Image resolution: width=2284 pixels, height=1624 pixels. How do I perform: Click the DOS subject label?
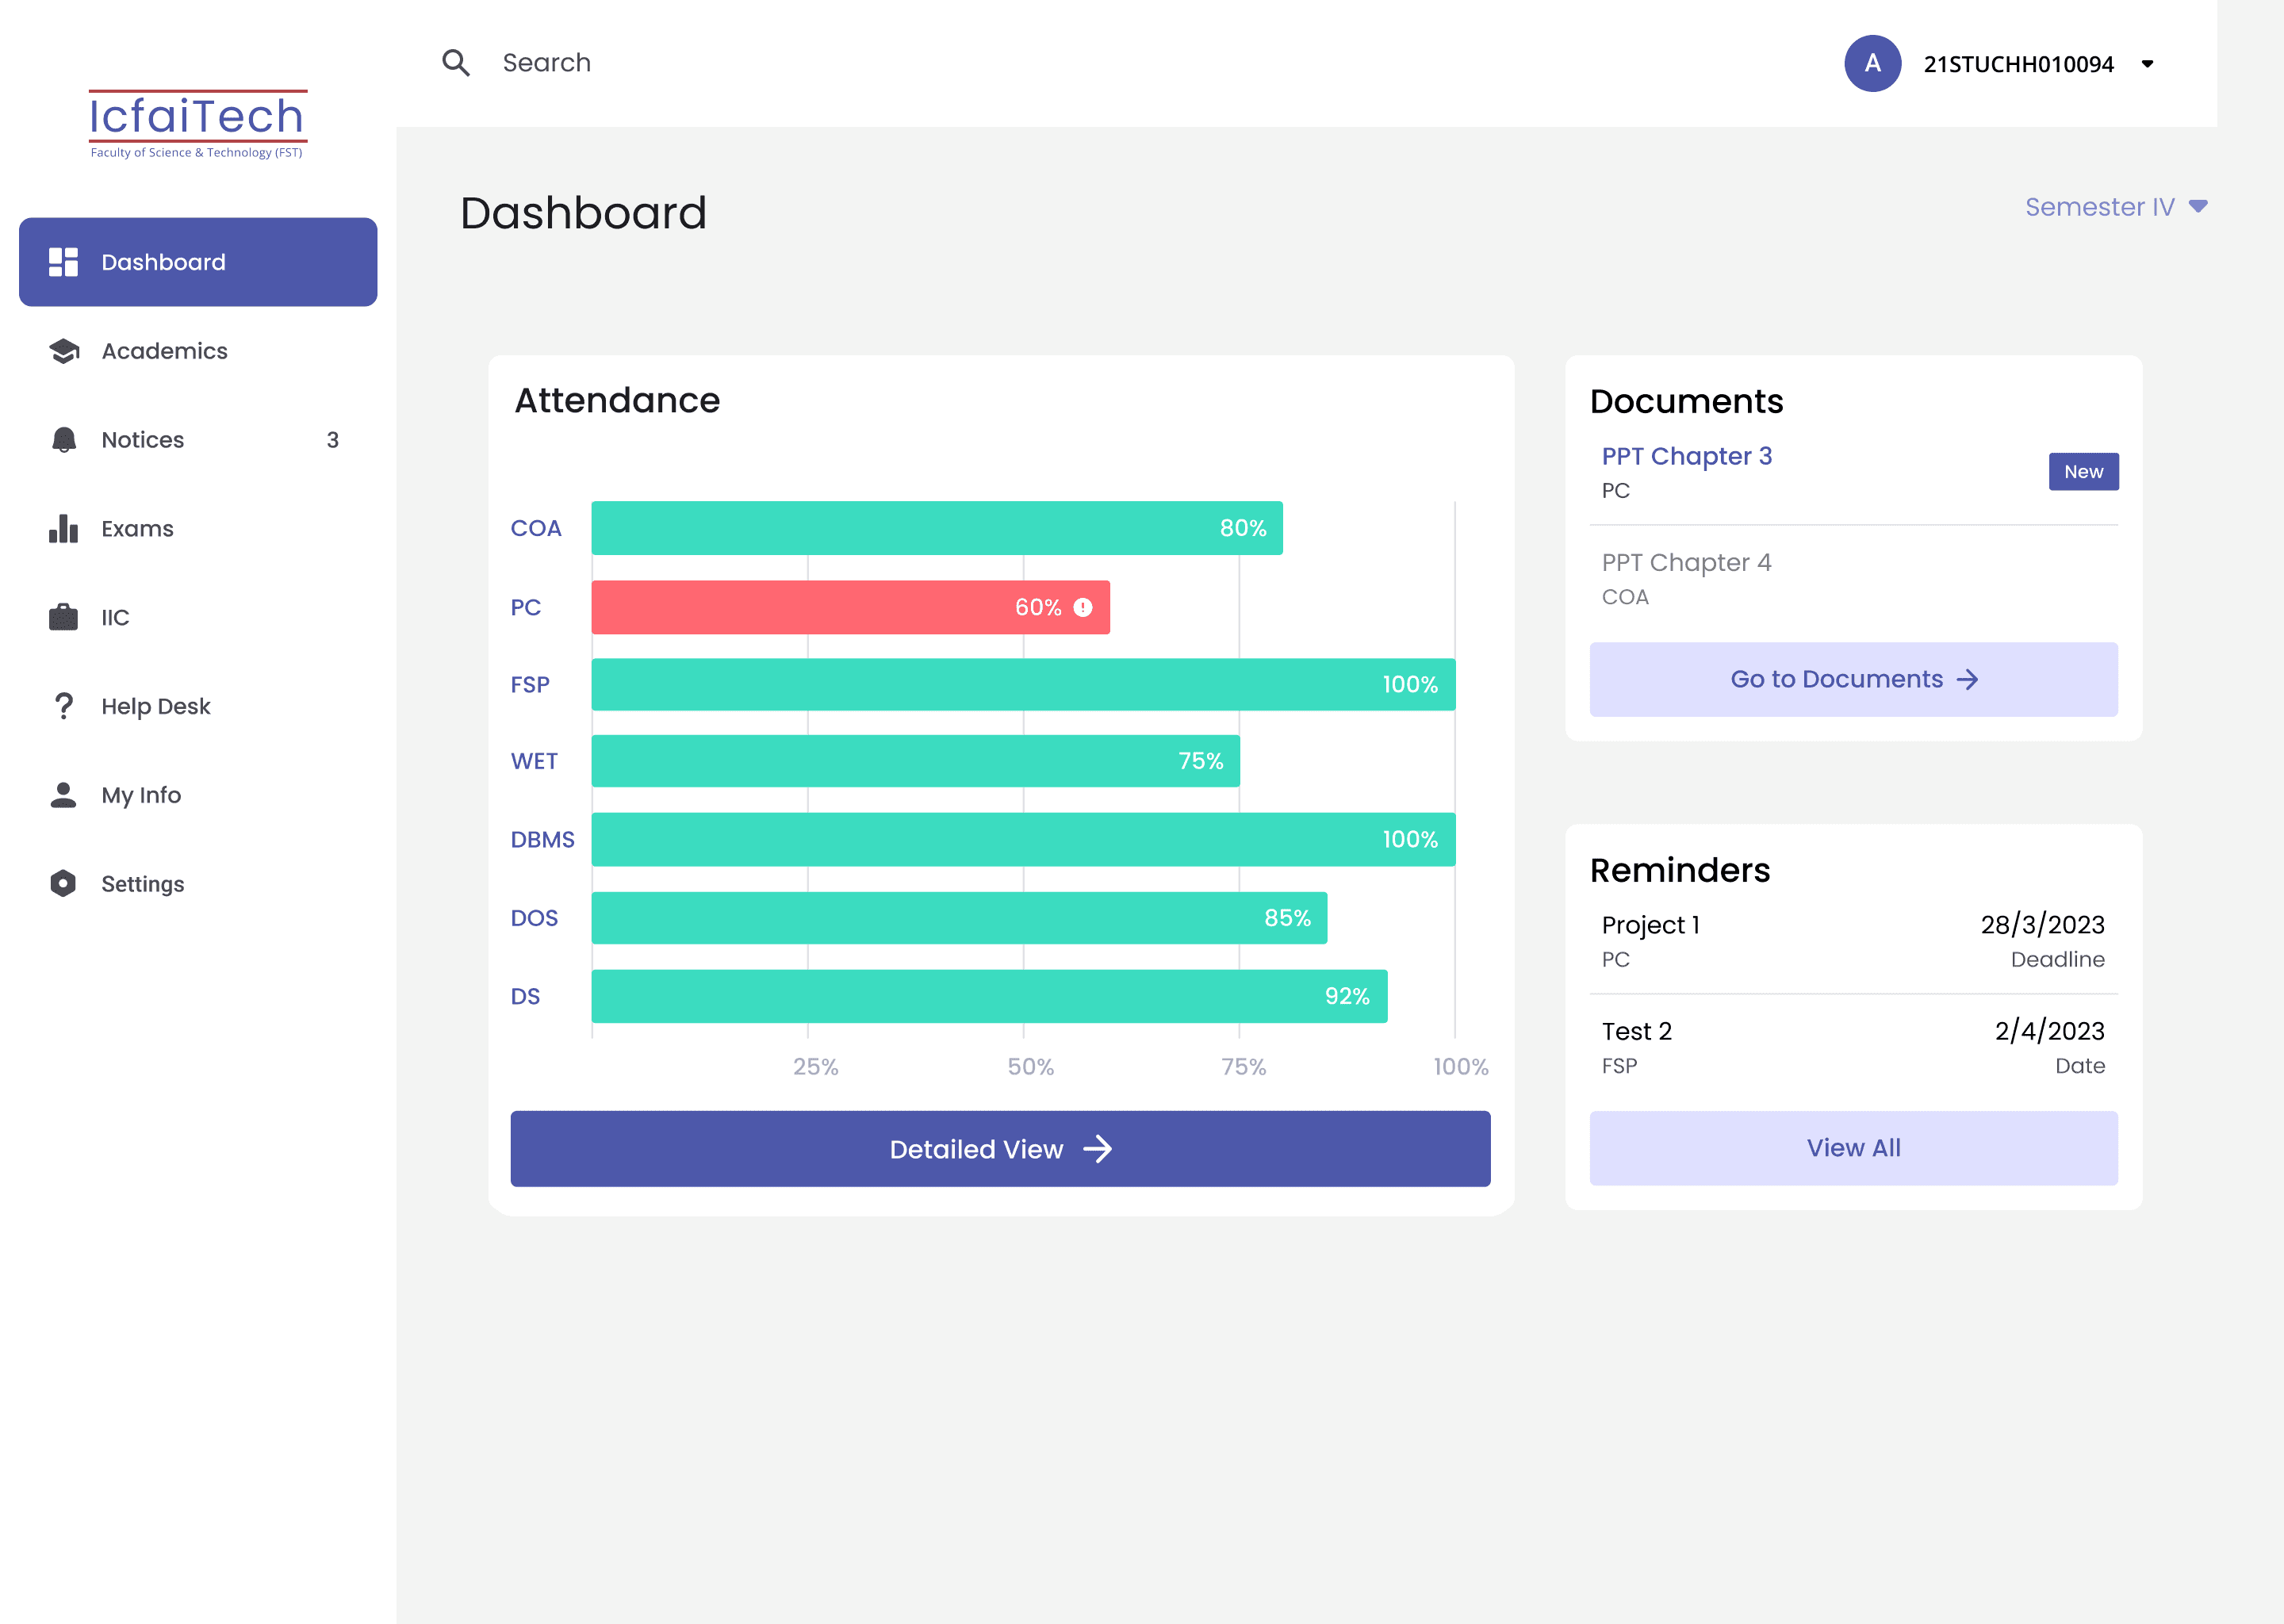coord(534,918)
